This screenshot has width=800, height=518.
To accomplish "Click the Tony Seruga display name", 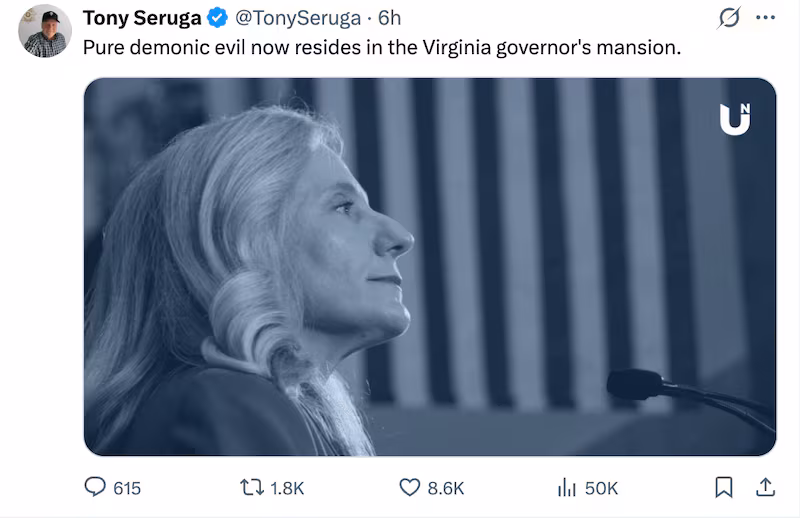I will (x=141, y=19).
